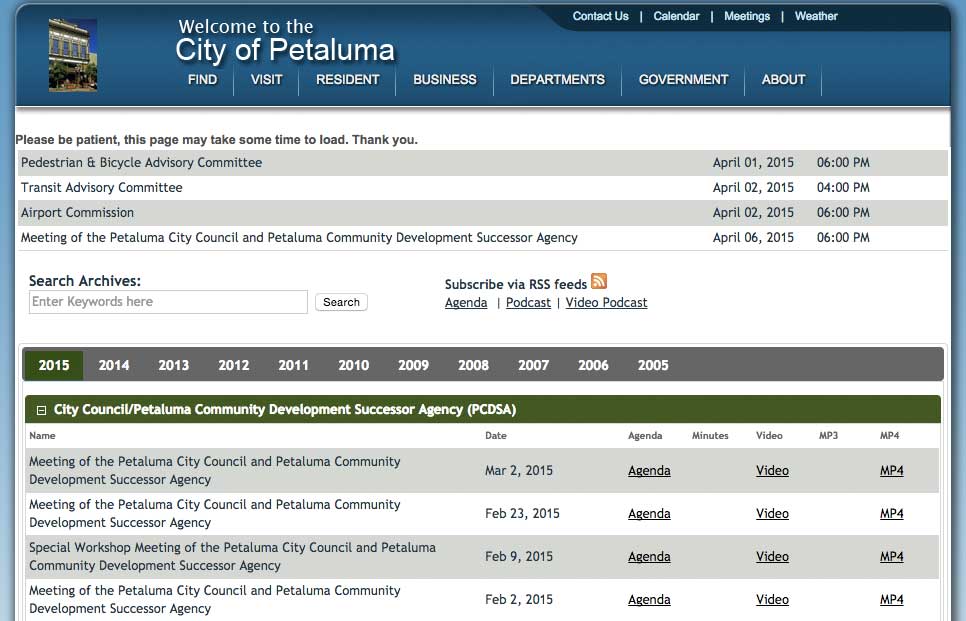Switch to the 2009 year tab
This screenshot has height=621, width=966.
tap(413, 365)
